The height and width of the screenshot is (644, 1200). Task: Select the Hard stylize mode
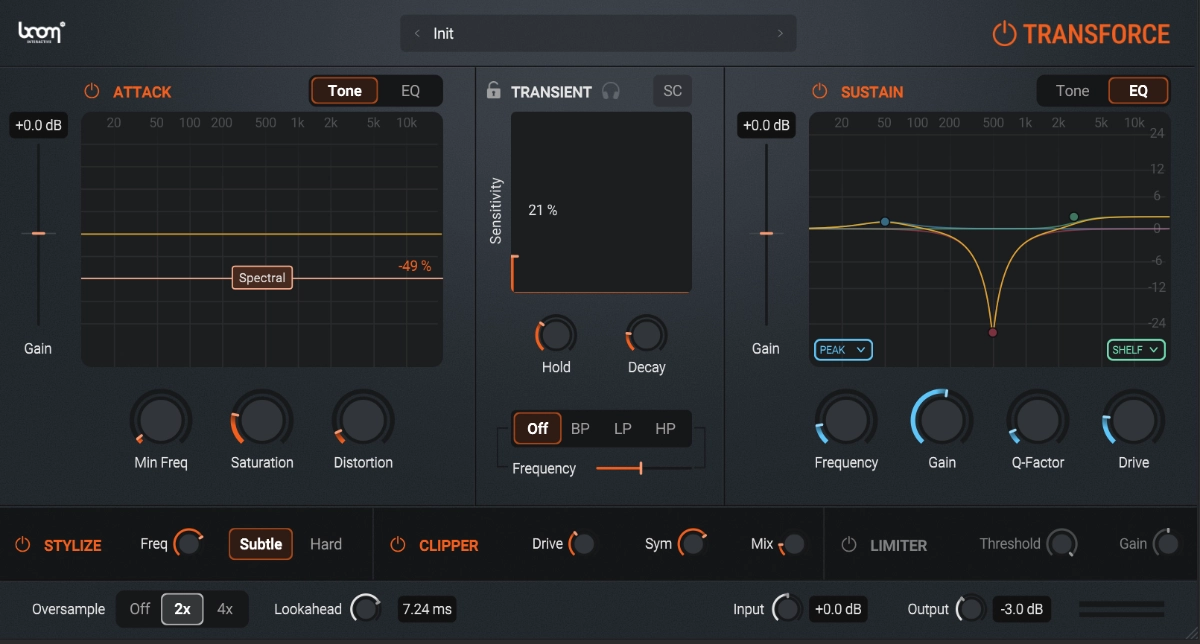[326, 544]
